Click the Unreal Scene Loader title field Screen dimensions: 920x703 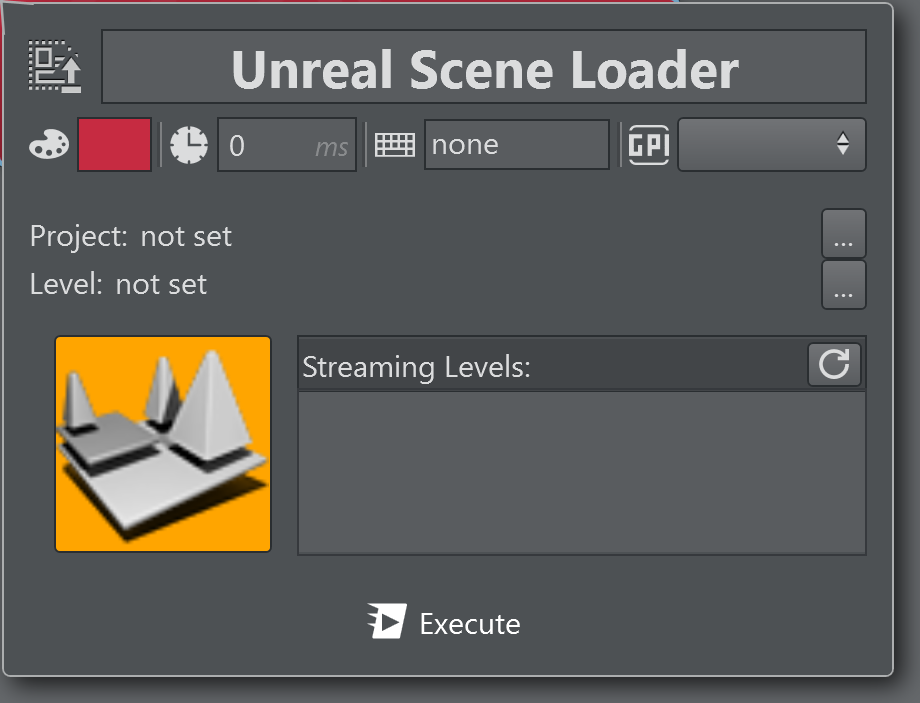tap(484, 67)
